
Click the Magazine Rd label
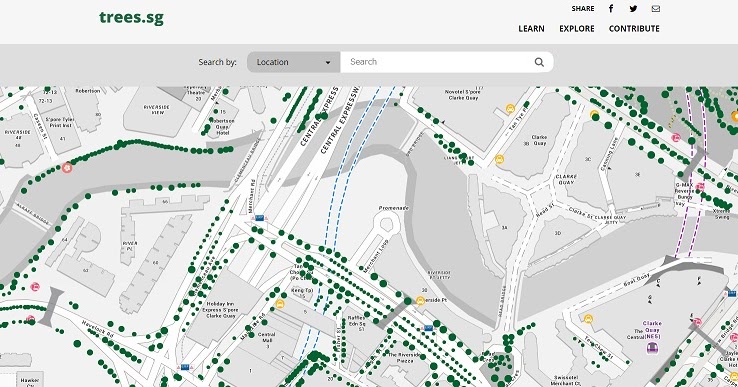tap(253, 327)
